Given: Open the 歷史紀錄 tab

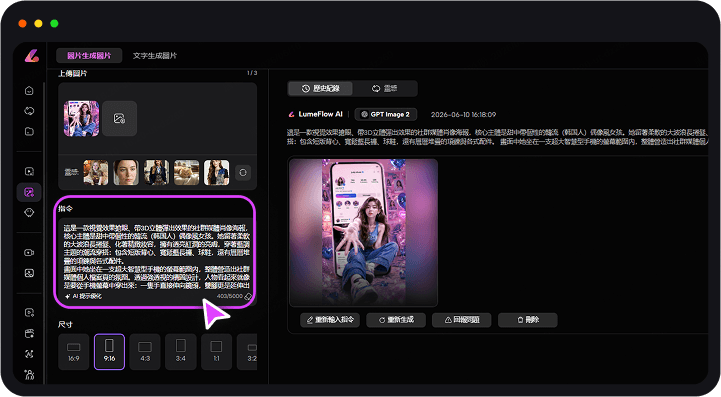Looking at the screenshot, I should (x=320, y=88).
